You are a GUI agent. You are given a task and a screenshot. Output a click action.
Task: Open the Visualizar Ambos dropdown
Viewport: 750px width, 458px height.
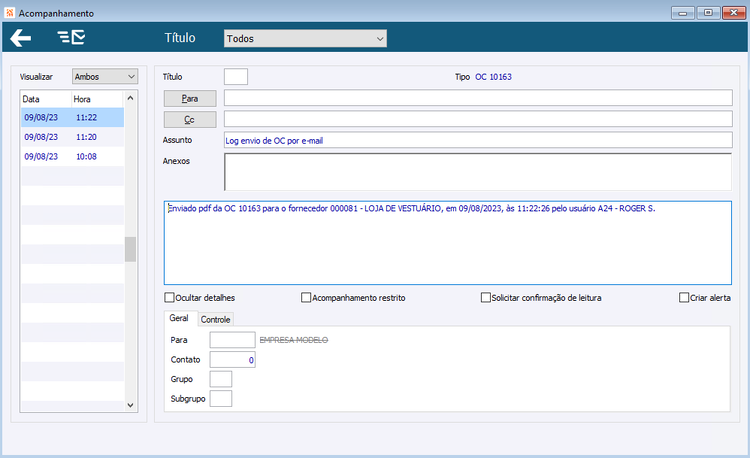tap(105, 76)
